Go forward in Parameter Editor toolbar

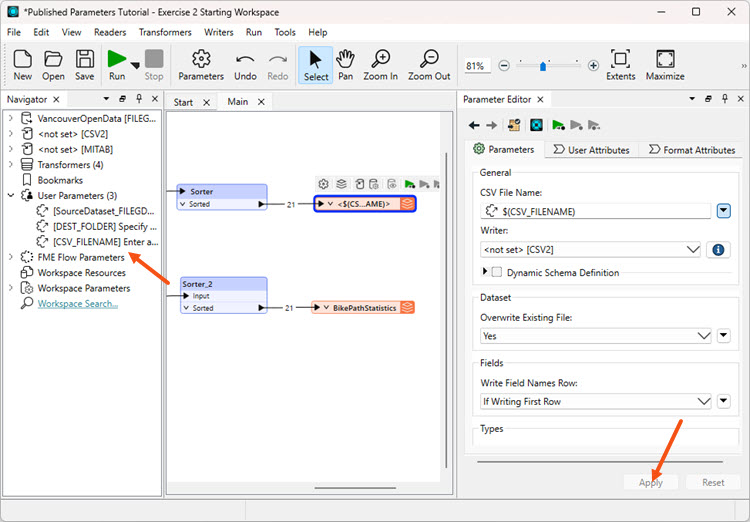(492, 125)
